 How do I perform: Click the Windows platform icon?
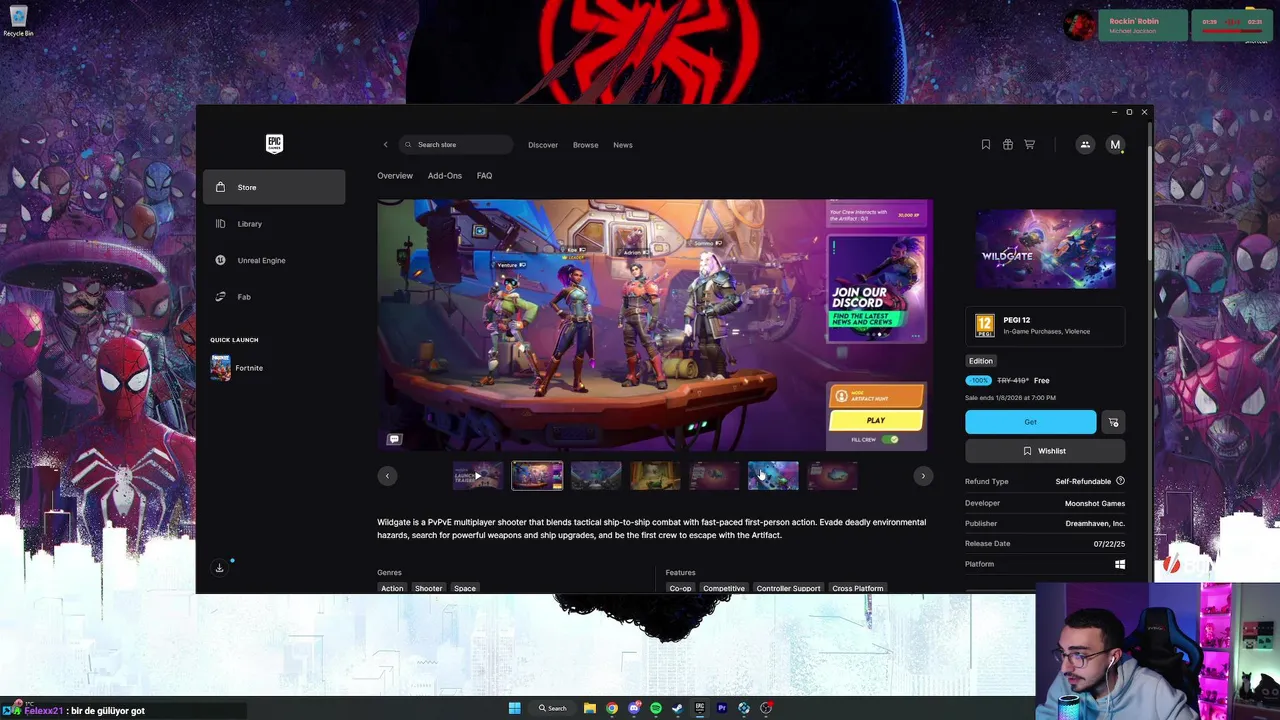point(1120,564)
